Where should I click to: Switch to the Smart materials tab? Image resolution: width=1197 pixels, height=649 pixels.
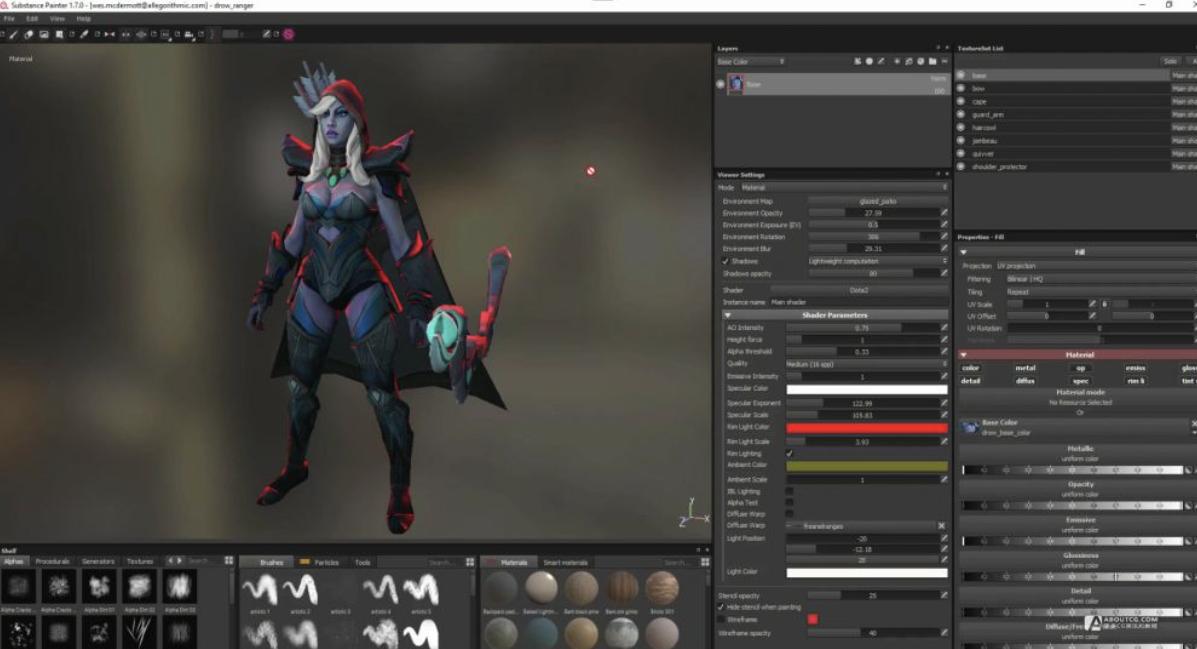point(564,562)
